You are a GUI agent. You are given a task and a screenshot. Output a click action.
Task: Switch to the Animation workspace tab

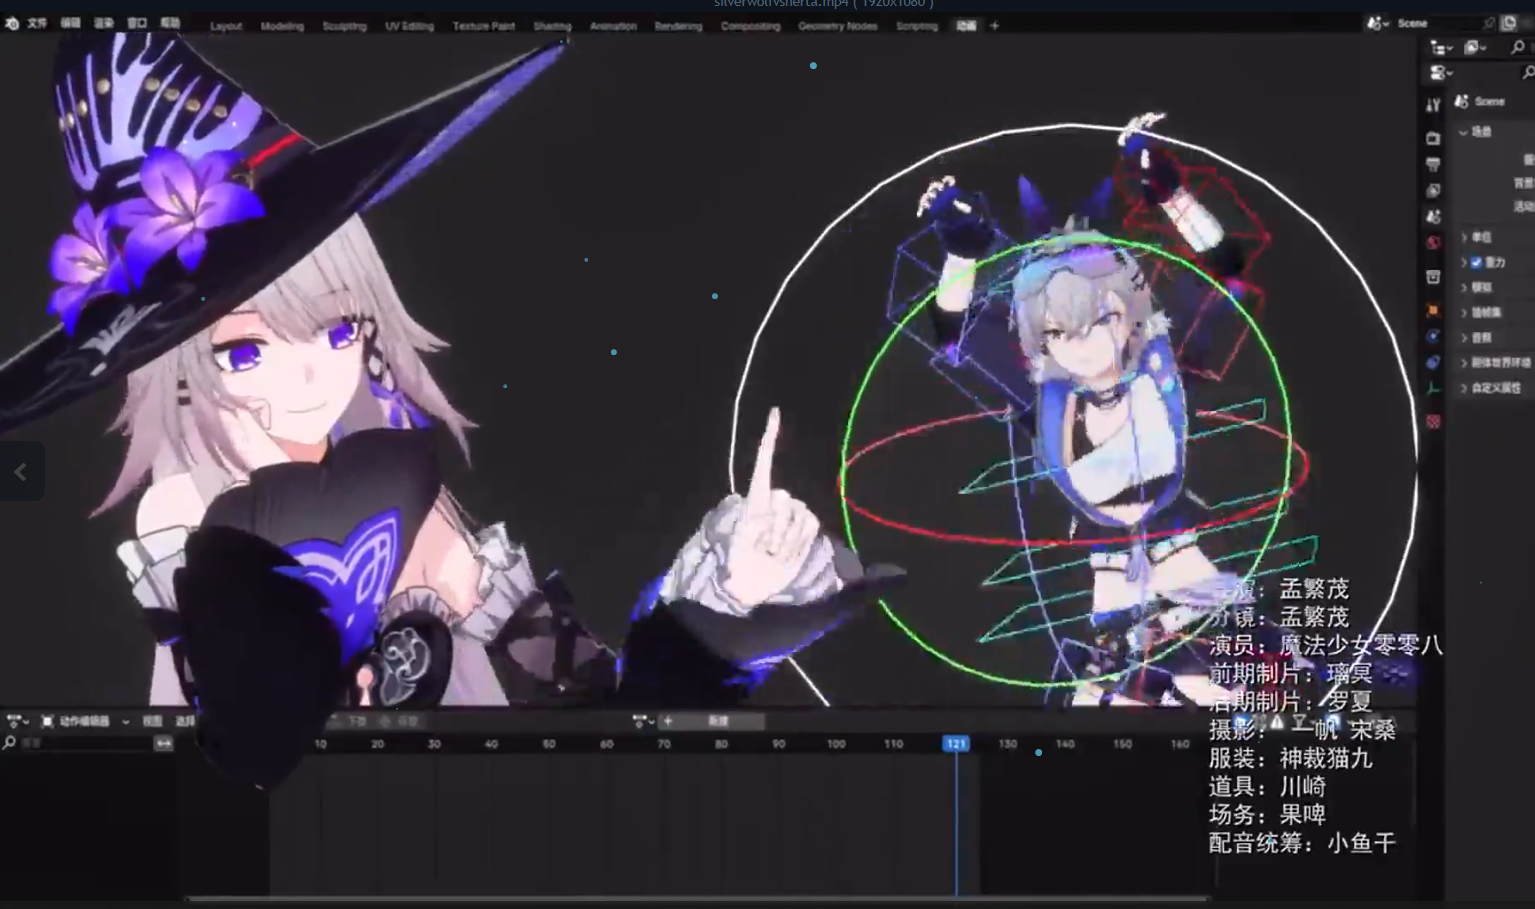click(613, 26)
